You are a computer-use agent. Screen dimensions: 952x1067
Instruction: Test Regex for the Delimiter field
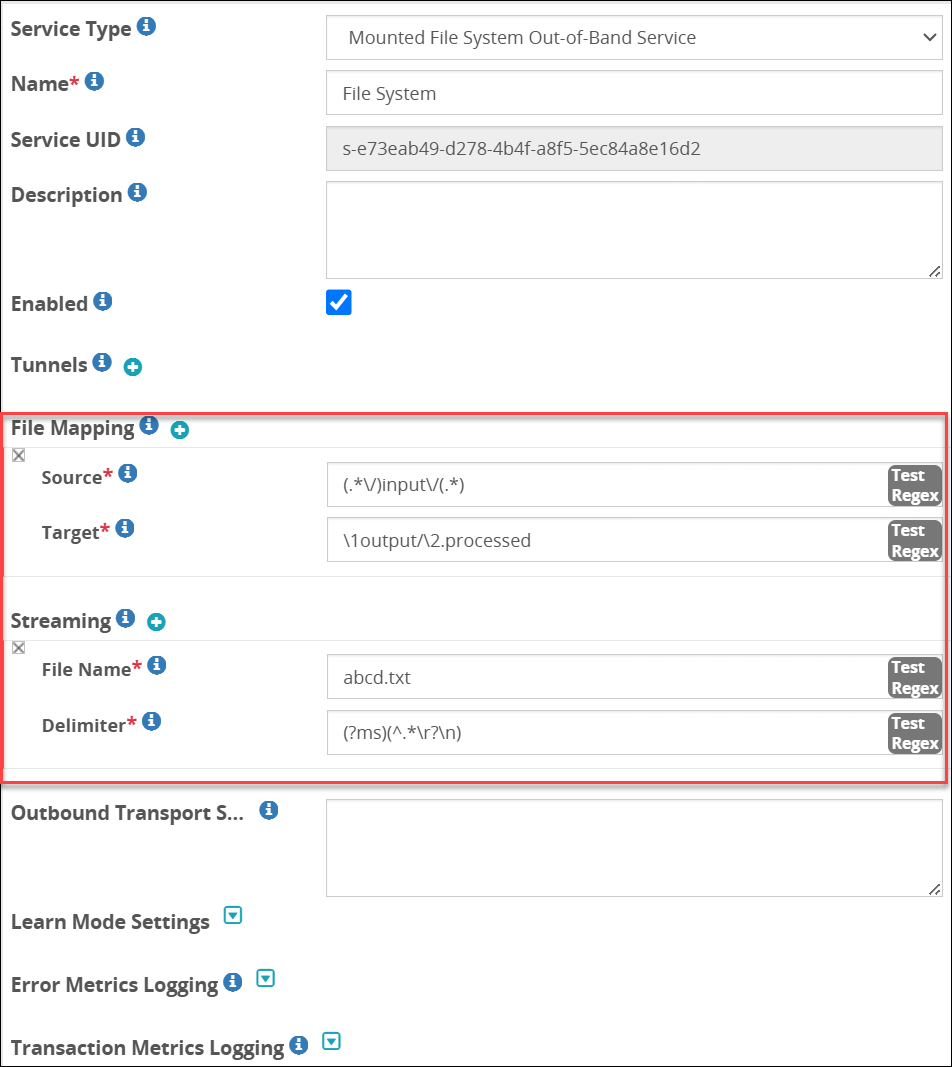point(915,733)
